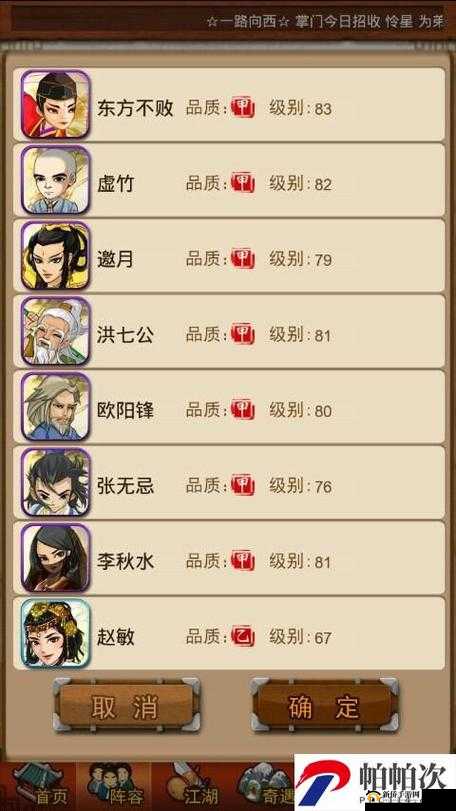Select the 东方不败 character portrait
Viewport: 456px width, 811px height.
coord(56,104)
